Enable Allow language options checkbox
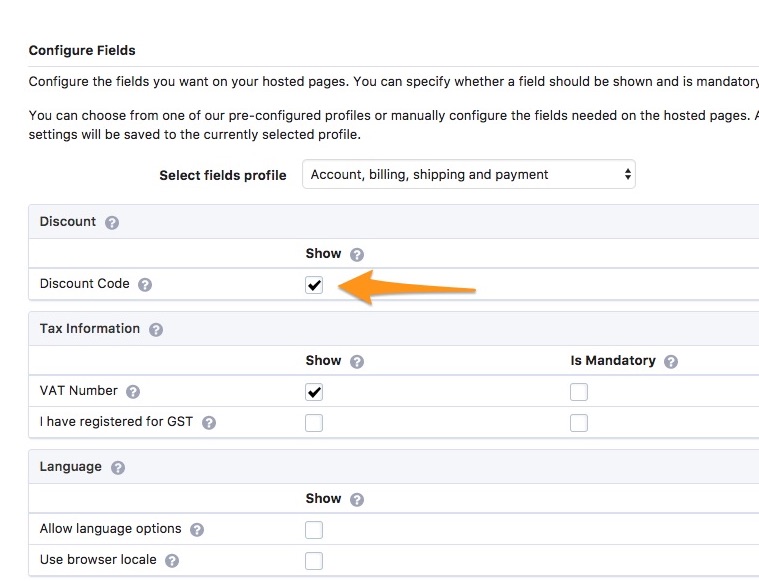Image resolution: width=759 pixels, height=581 pixels. click(314, 530)
